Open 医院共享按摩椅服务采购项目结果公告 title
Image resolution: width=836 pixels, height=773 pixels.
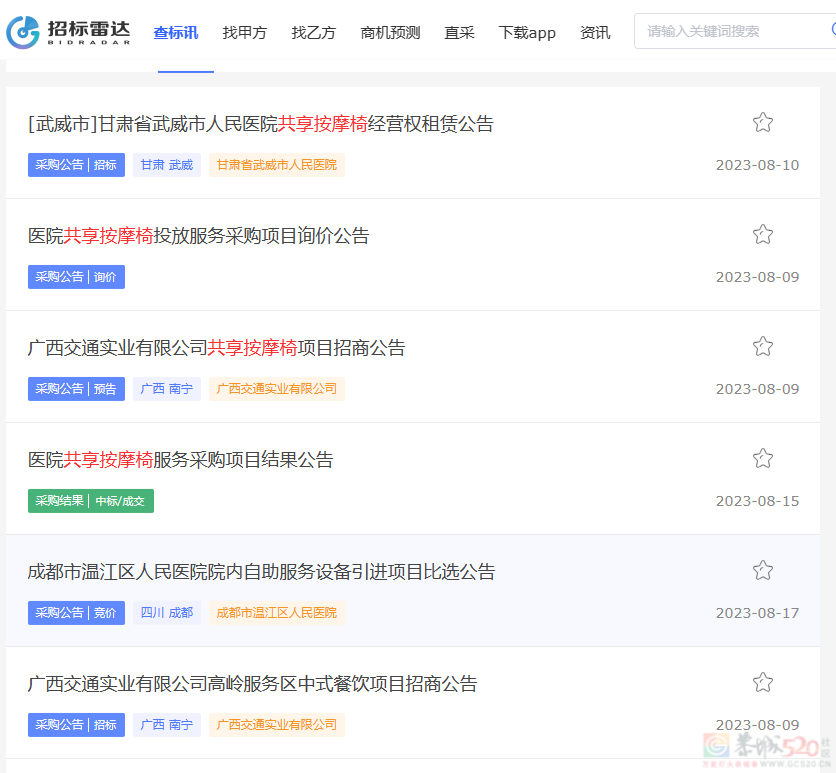pos(181,460)
